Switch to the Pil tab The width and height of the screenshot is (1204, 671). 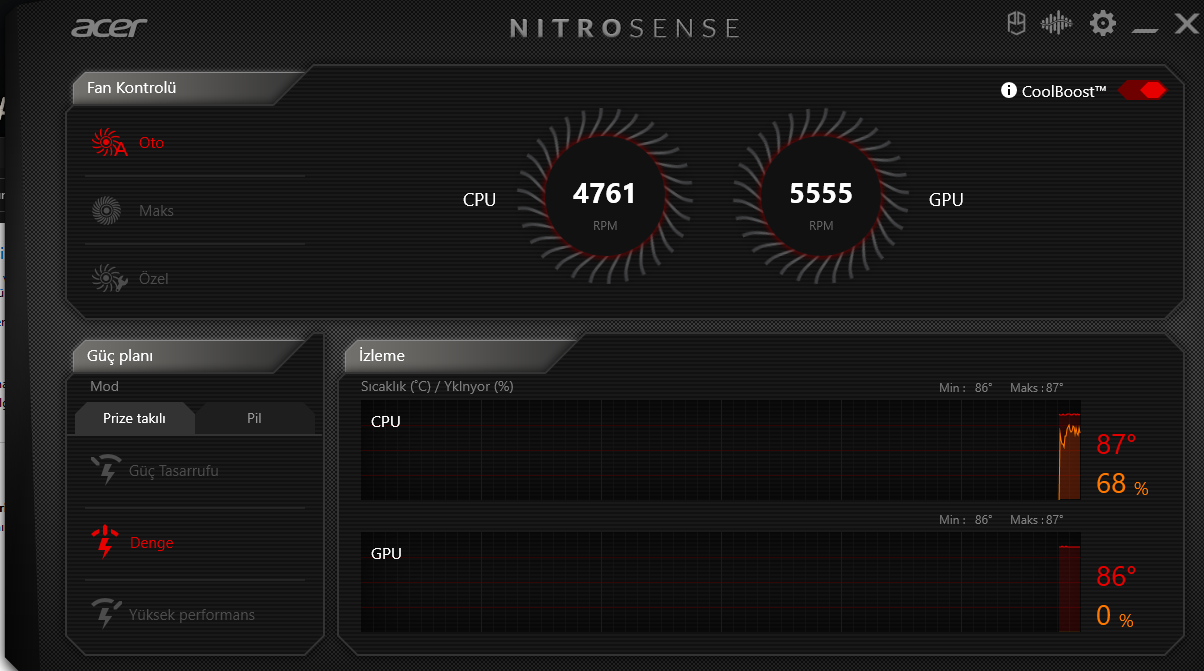point(254,418)
